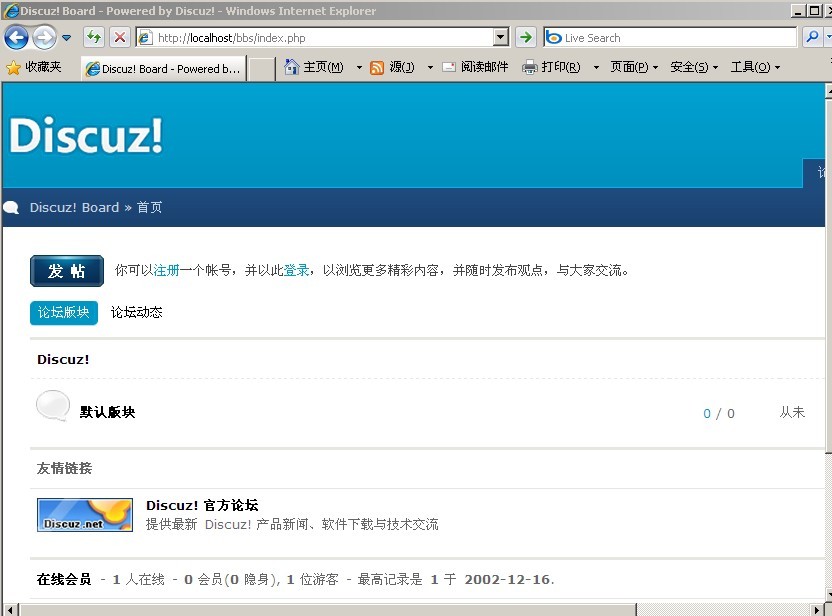Viewport: 832px width, 616px height.
Task: Click the Discuz! category heading
Action: [63, 360]
